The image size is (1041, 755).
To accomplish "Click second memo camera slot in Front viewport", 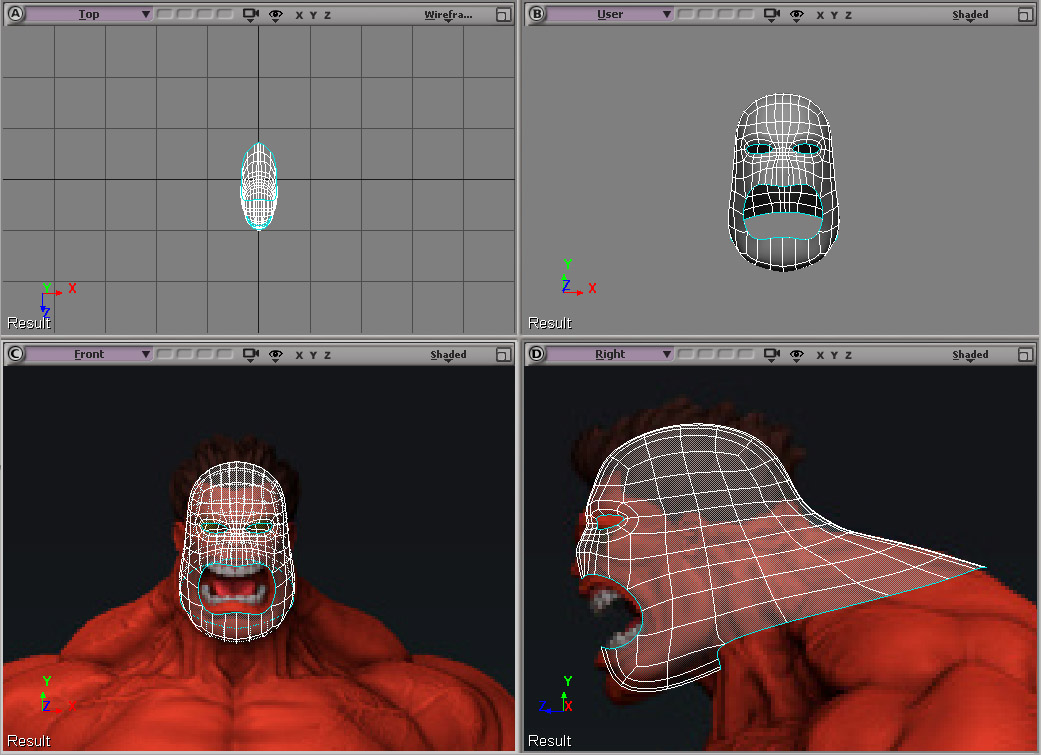I will point(185,354).
